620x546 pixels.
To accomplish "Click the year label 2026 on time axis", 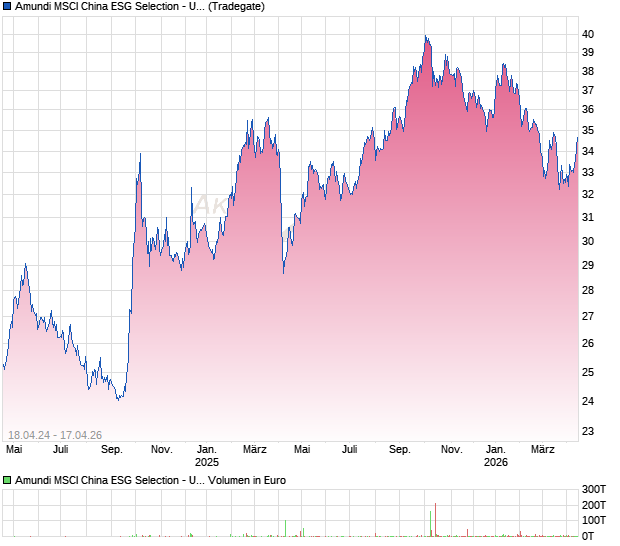I will (495, 462).
